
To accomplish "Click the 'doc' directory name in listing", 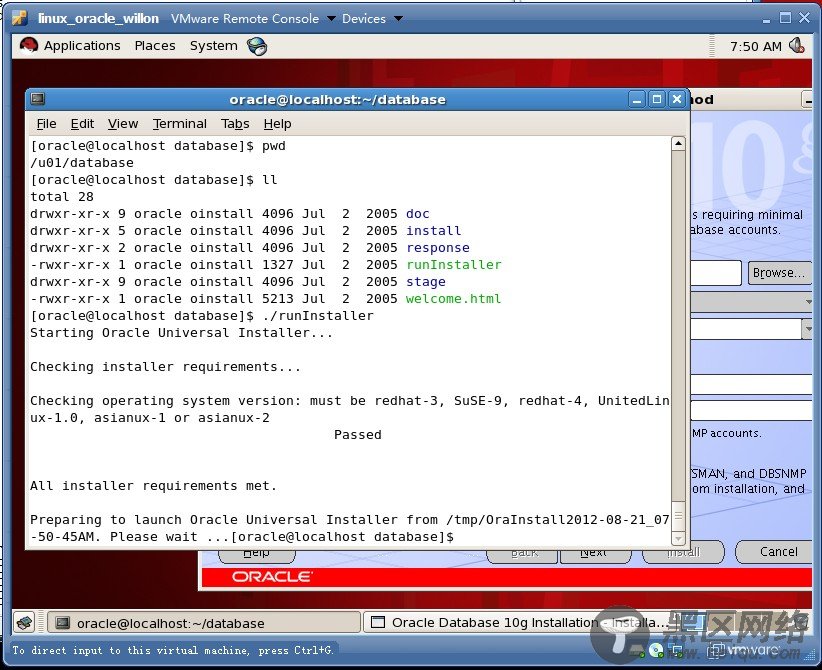I will [418, 214].
